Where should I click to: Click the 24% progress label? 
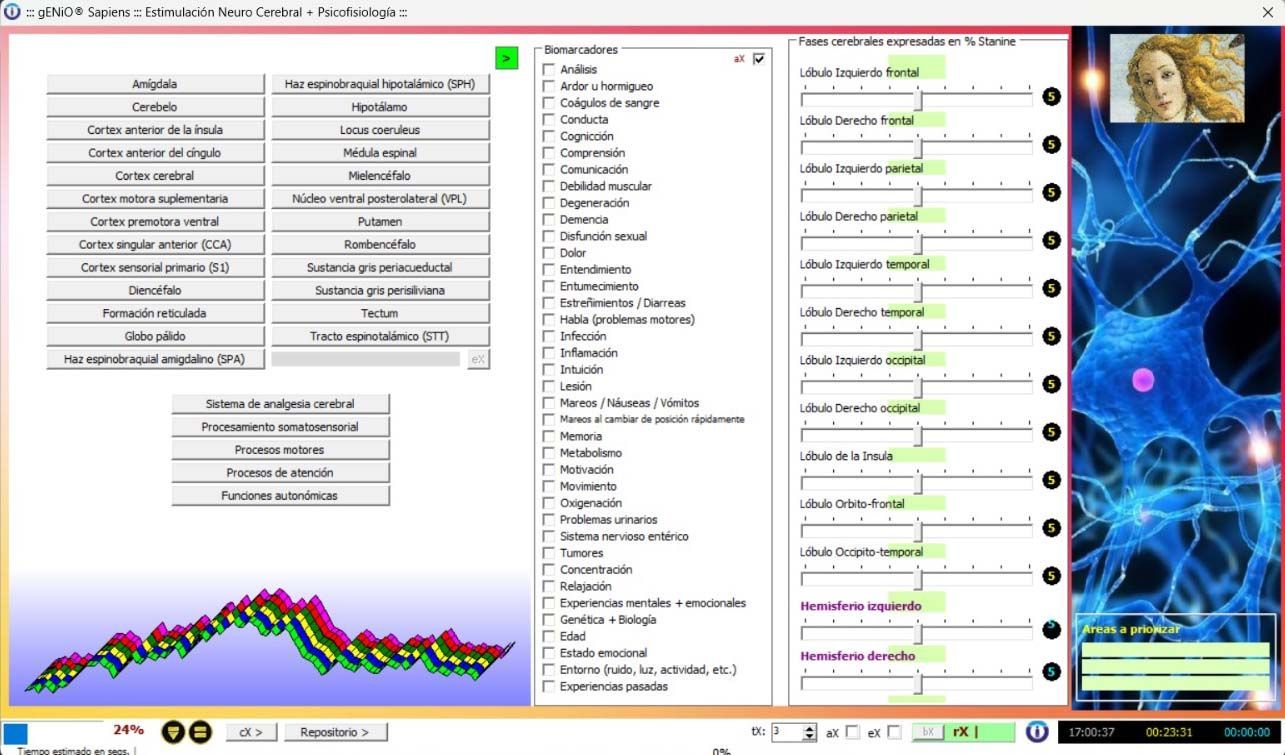[128, 730]
